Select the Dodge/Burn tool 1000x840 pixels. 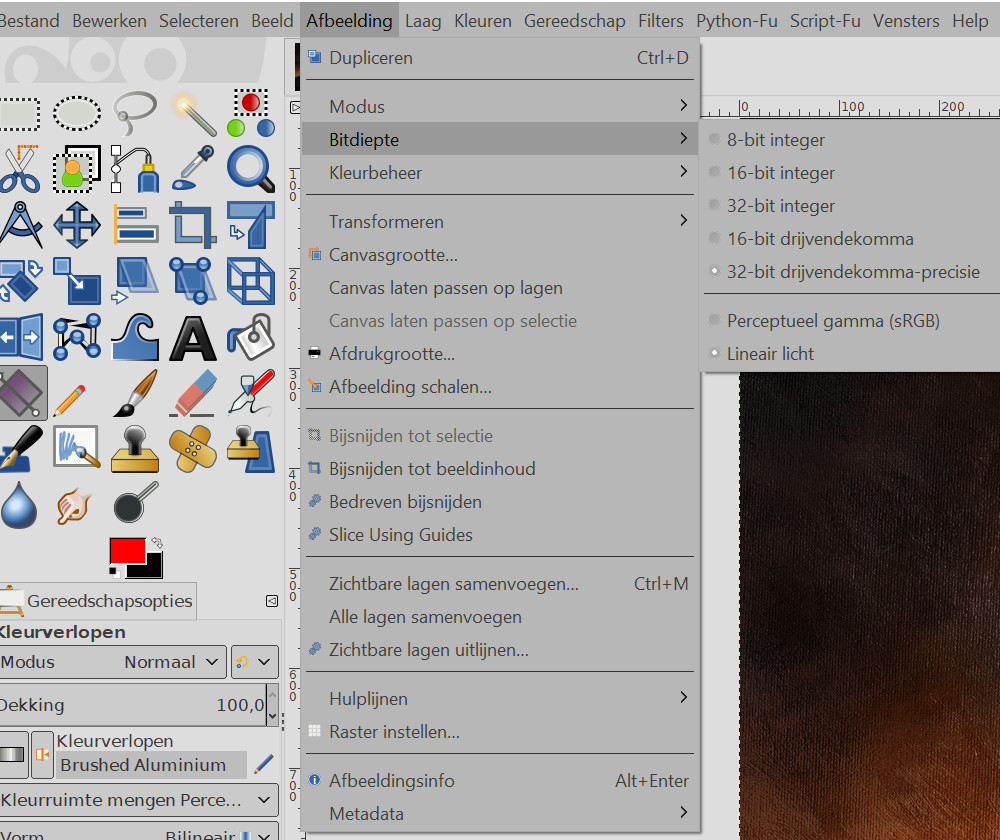(135, 504)
